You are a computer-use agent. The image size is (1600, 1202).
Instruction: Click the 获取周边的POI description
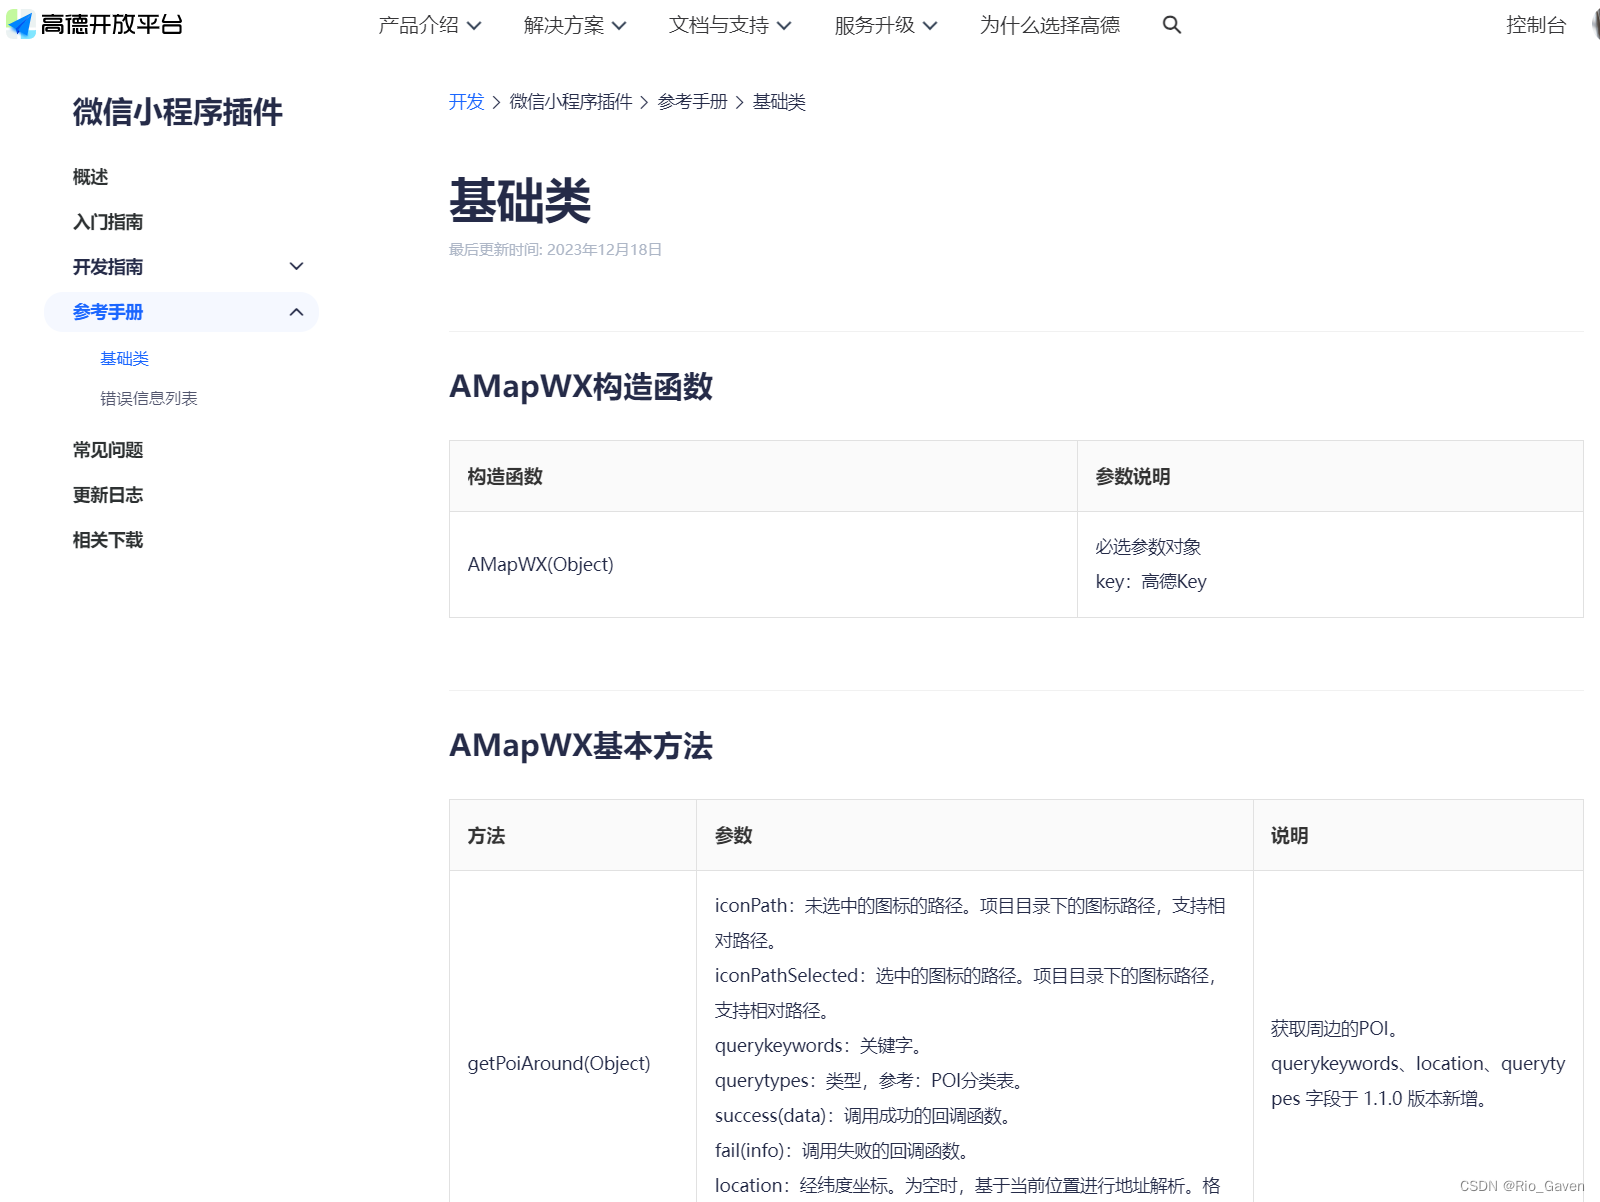tap(1337, 1029)
